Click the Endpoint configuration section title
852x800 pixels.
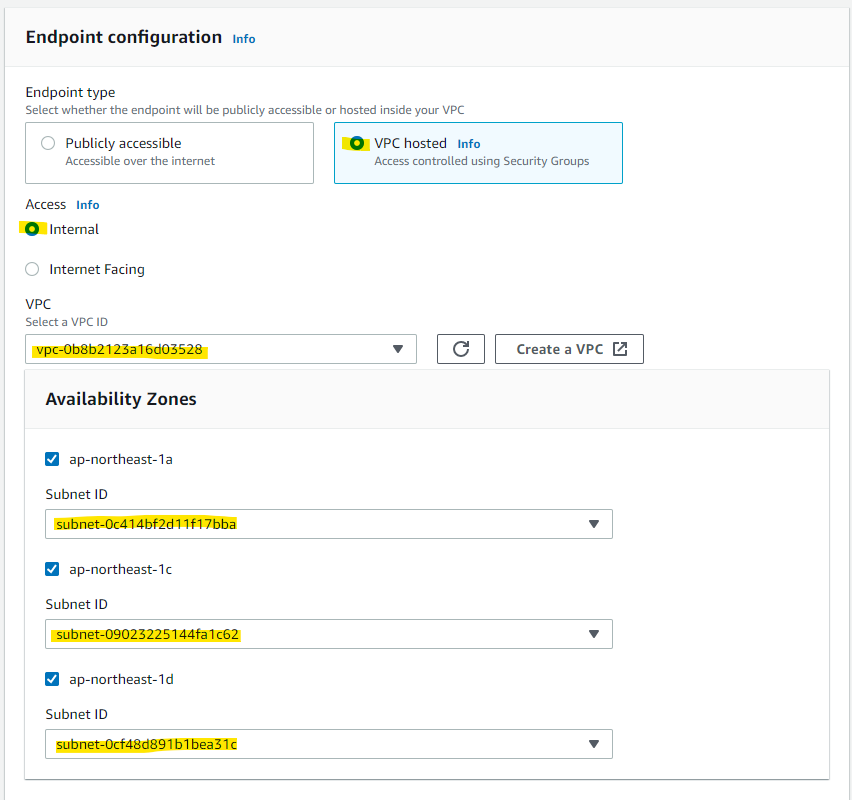124,37
